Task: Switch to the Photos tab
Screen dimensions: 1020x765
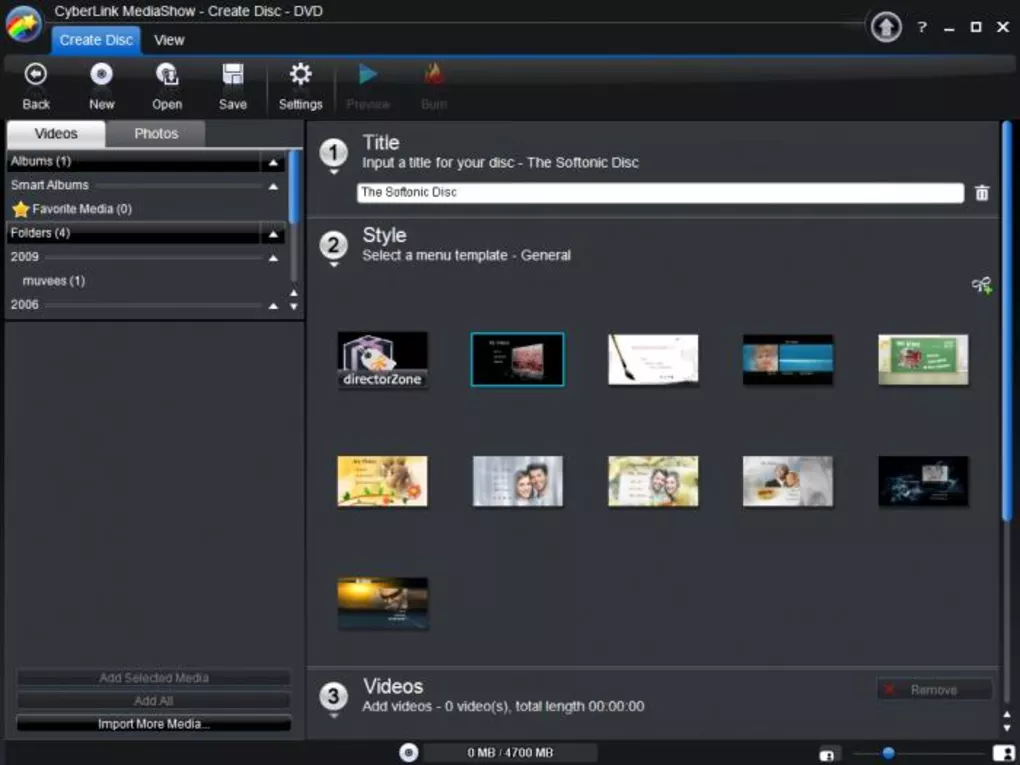Action: (x=156, y=133)
